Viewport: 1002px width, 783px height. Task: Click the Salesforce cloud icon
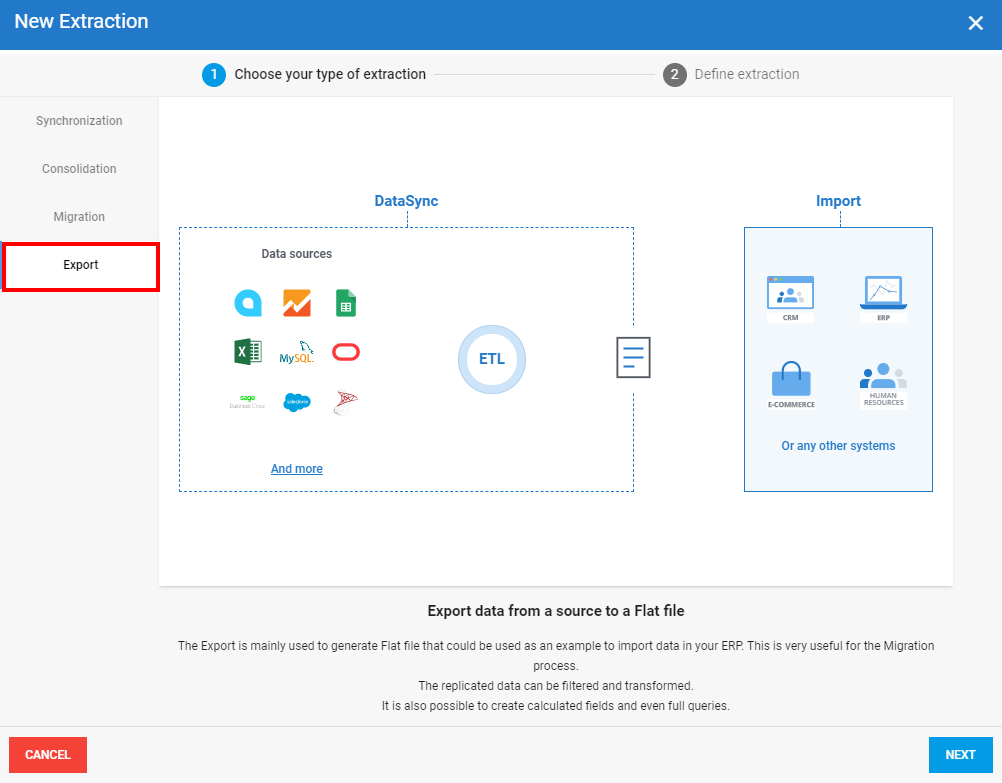tap(297, 403)
